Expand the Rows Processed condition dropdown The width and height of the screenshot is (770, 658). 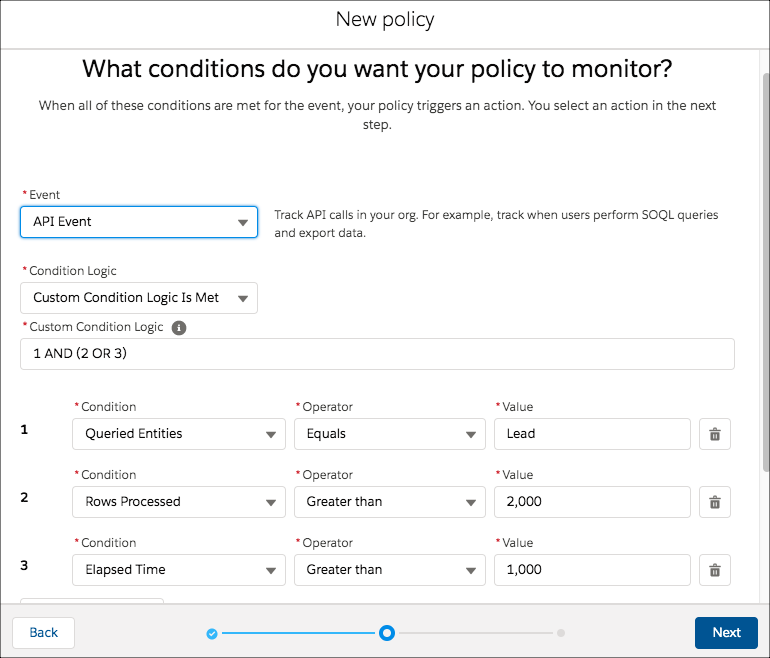click(x=179, y=502)
